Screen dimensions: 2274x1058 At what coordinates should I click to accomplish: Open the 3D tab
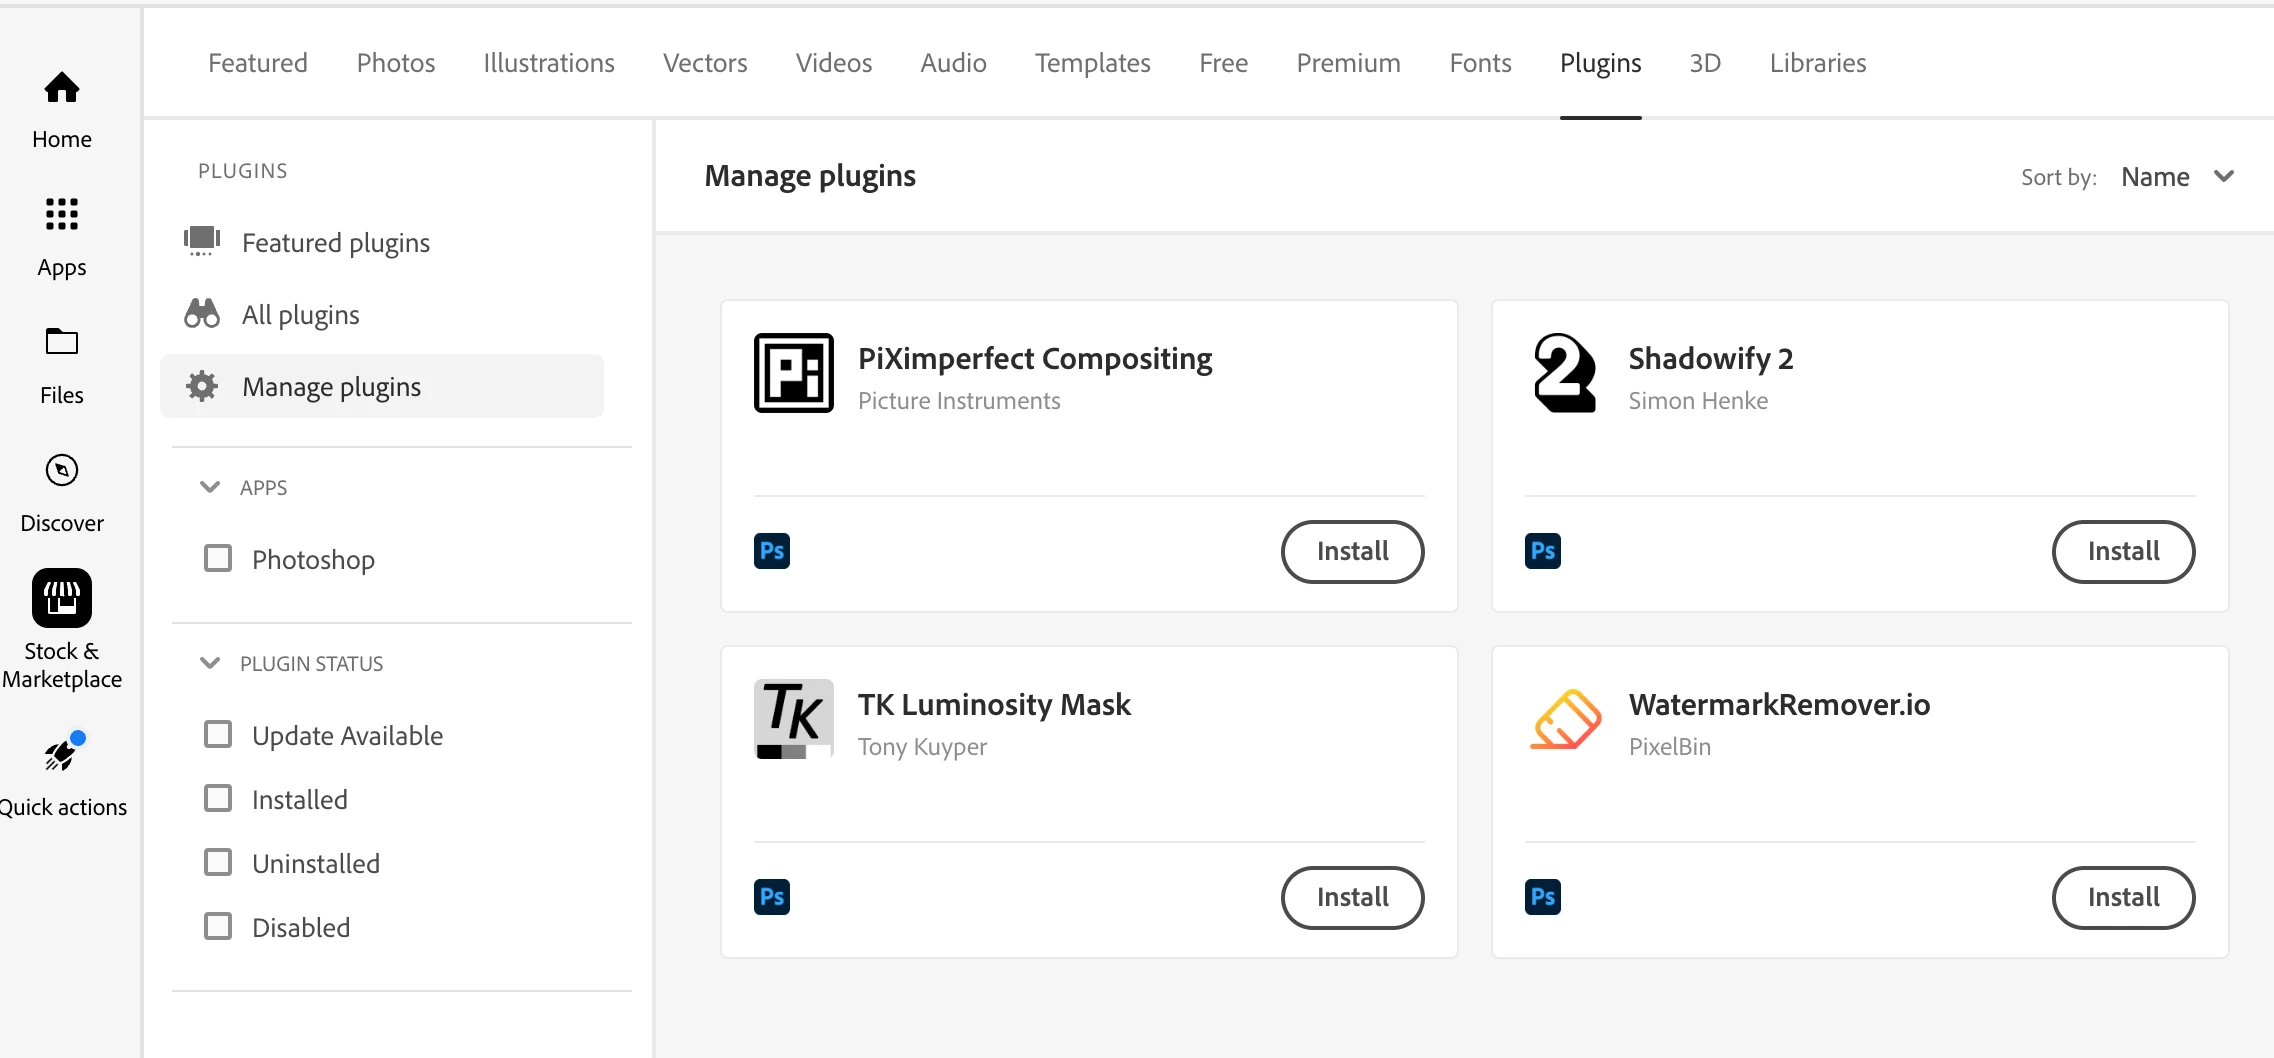coord(1706,63)
